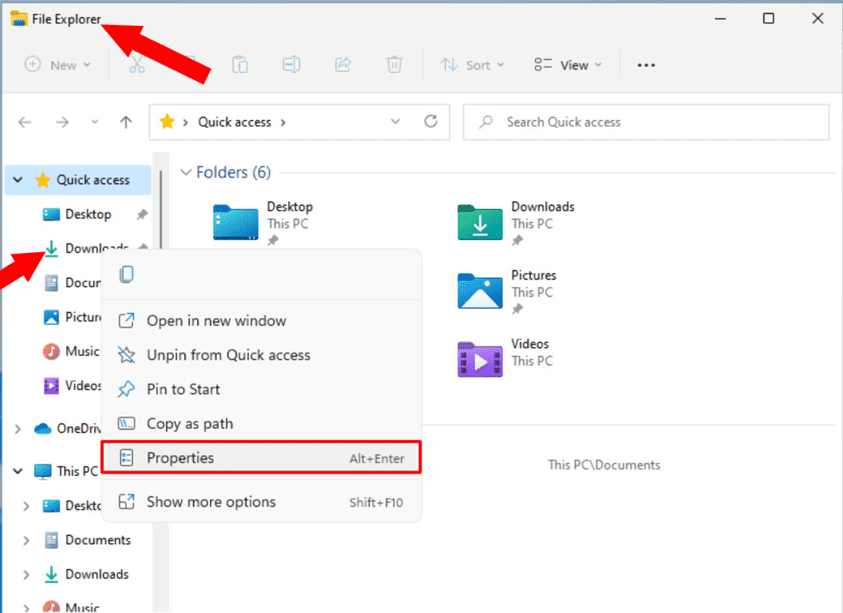Choose Unpin from Quick access
Image resolution: width=843 pixels, height=613 pixels.
pyautogui.click(x=228, y=355)
